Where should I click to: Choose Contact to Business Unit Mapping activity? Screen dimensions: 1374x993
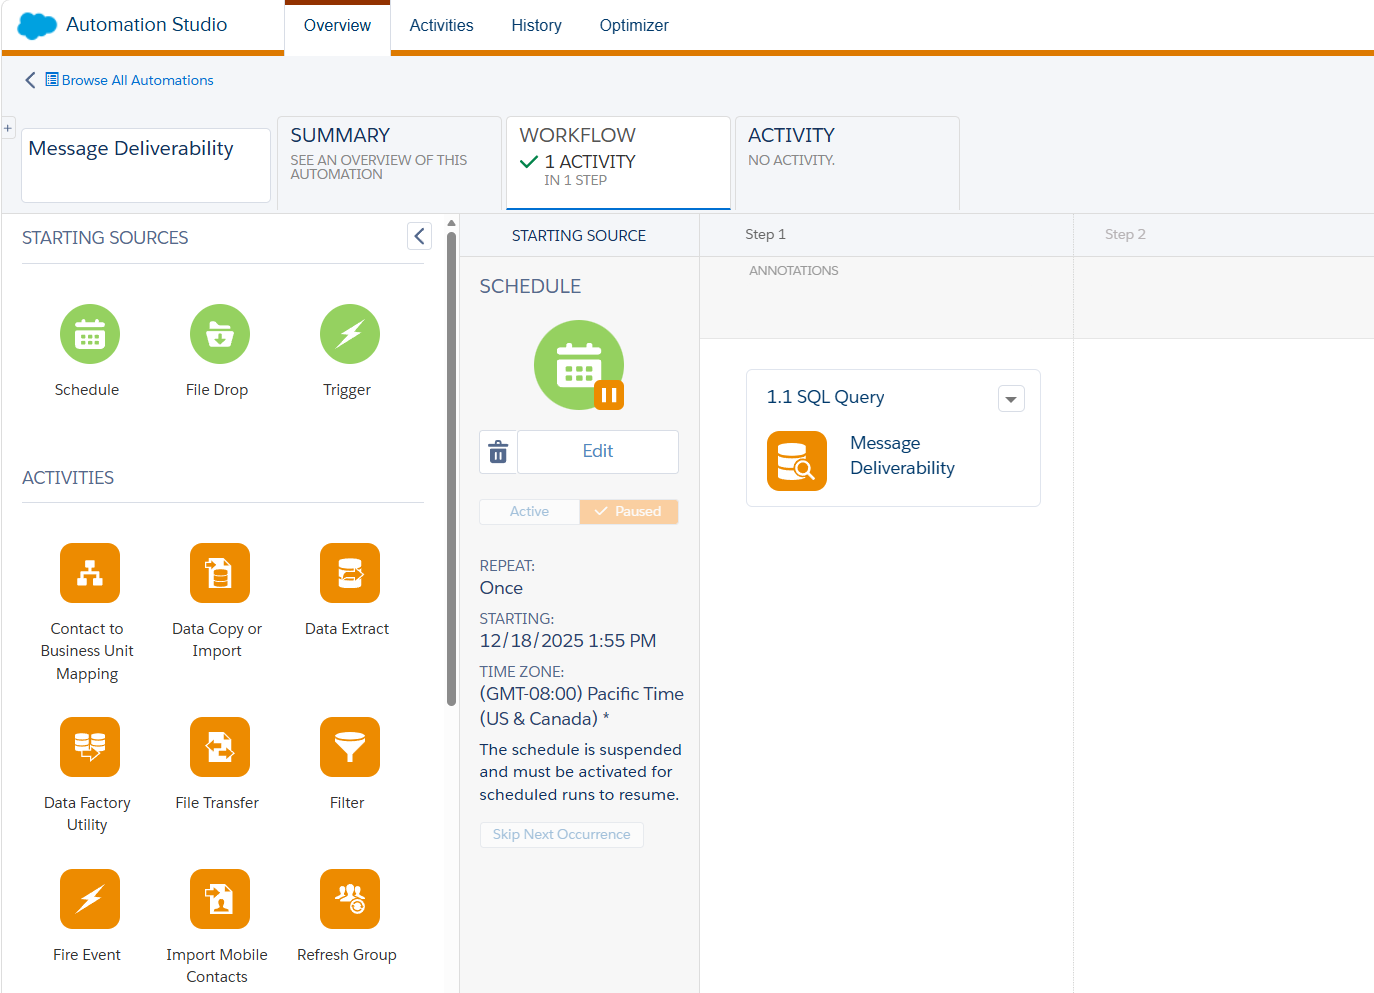click(x=89, y=573)
